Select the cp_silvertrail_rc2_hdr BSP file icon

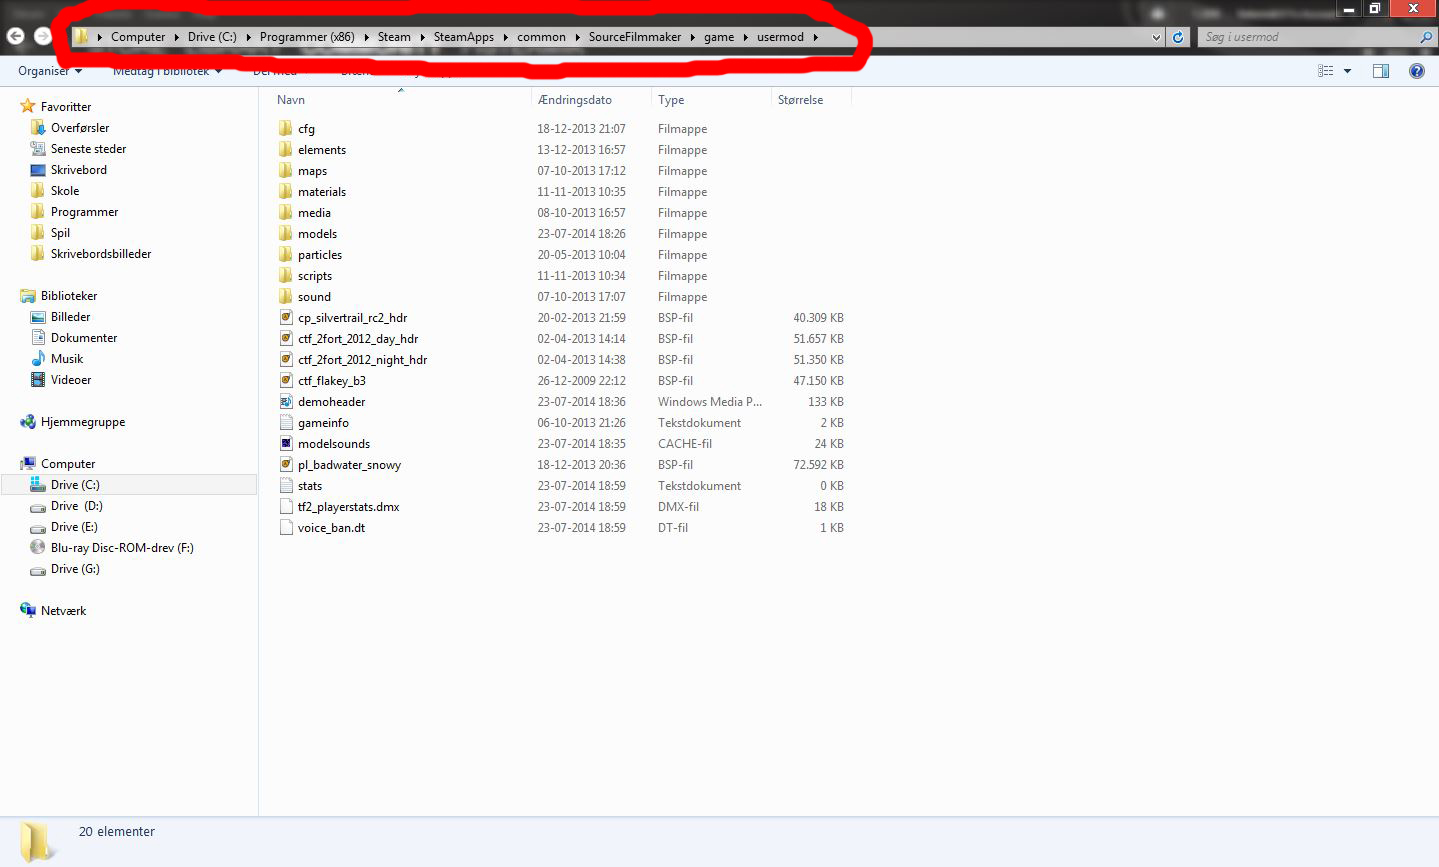287,318
